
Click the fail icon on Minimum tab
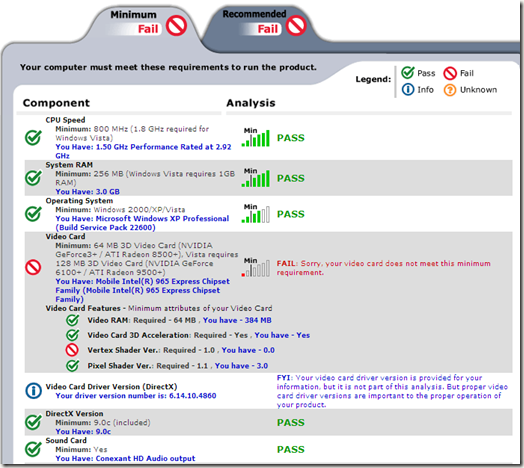(x=176, y=26)
